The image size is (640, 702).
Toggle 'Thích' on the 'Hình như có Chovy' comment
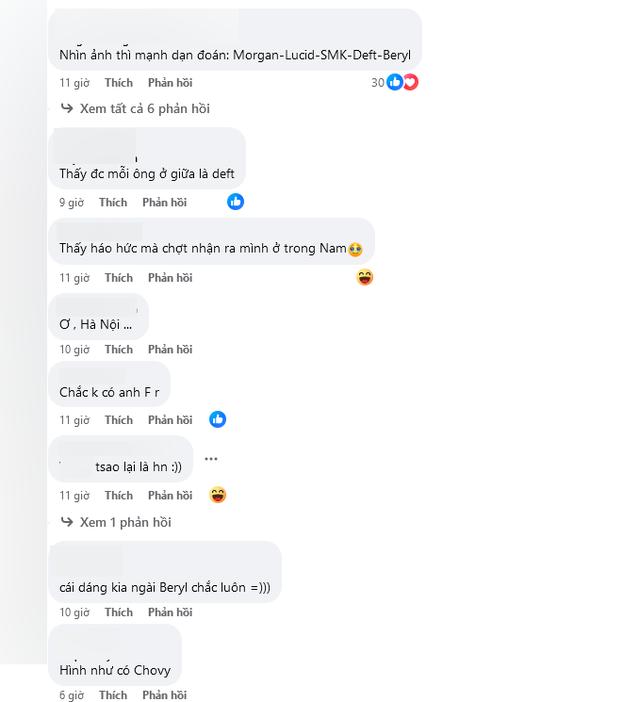coord(113,695)
